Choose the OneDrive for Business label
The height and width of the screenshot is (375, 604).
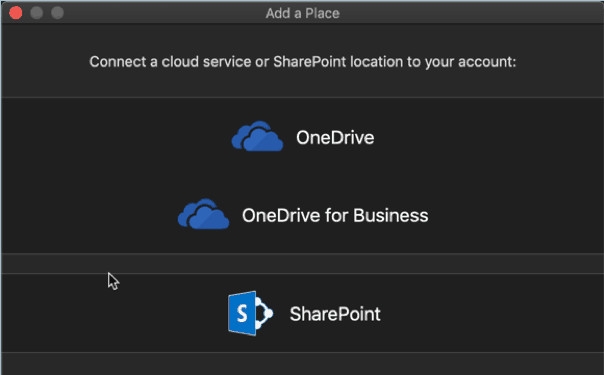pos(335,216)
